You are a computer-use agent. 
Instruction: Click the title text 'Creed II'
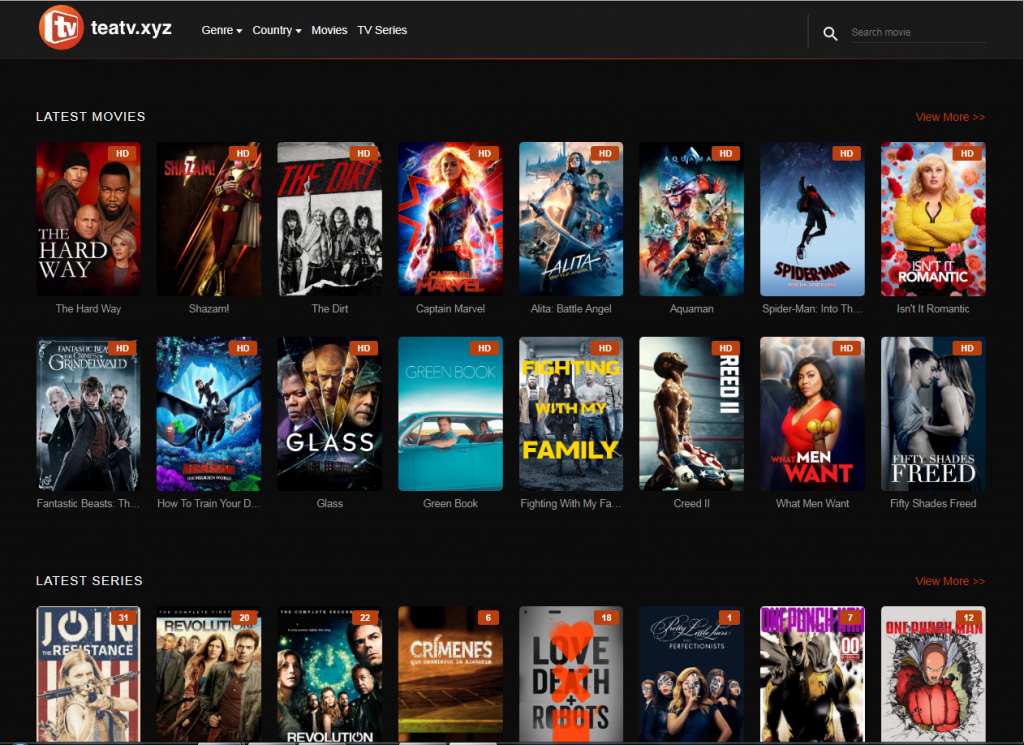tap(692, 503)
